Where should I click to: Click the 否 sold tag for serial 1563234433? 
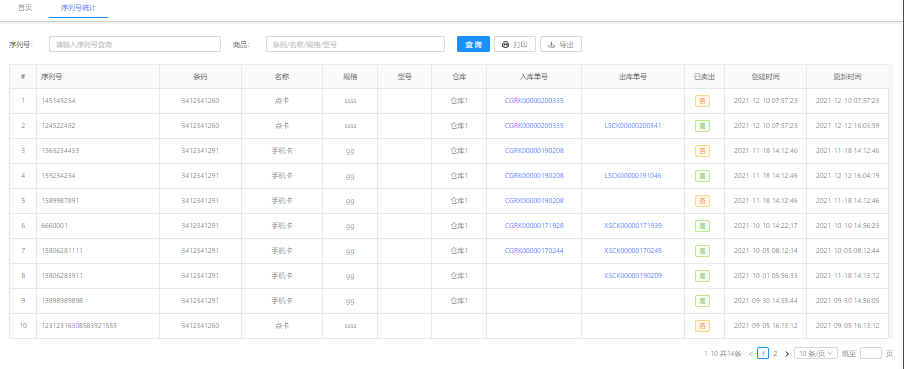click(702, 151)
